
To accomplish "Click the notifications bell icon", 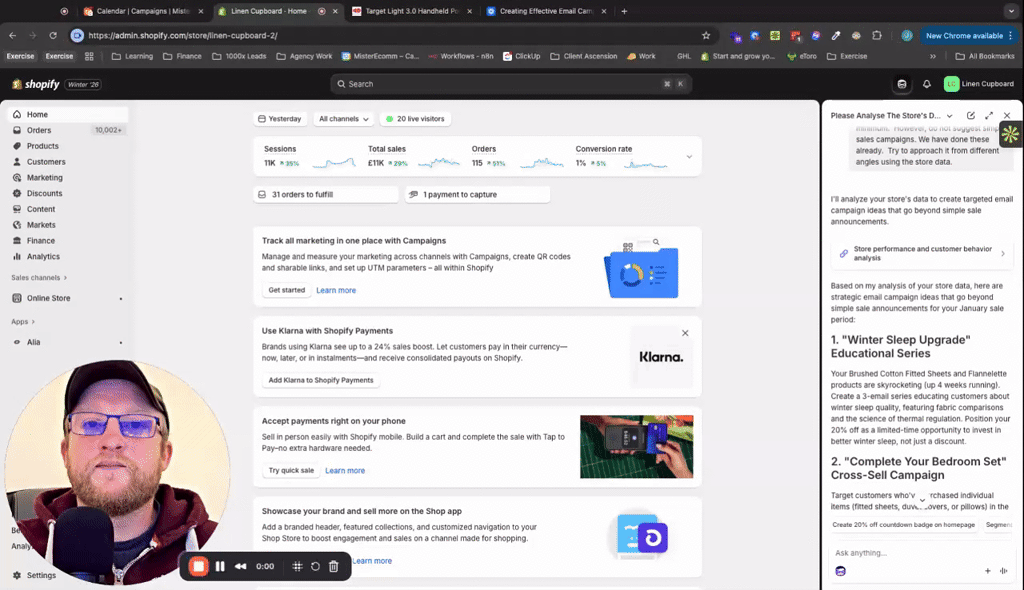I will click(x=928, y=84).
